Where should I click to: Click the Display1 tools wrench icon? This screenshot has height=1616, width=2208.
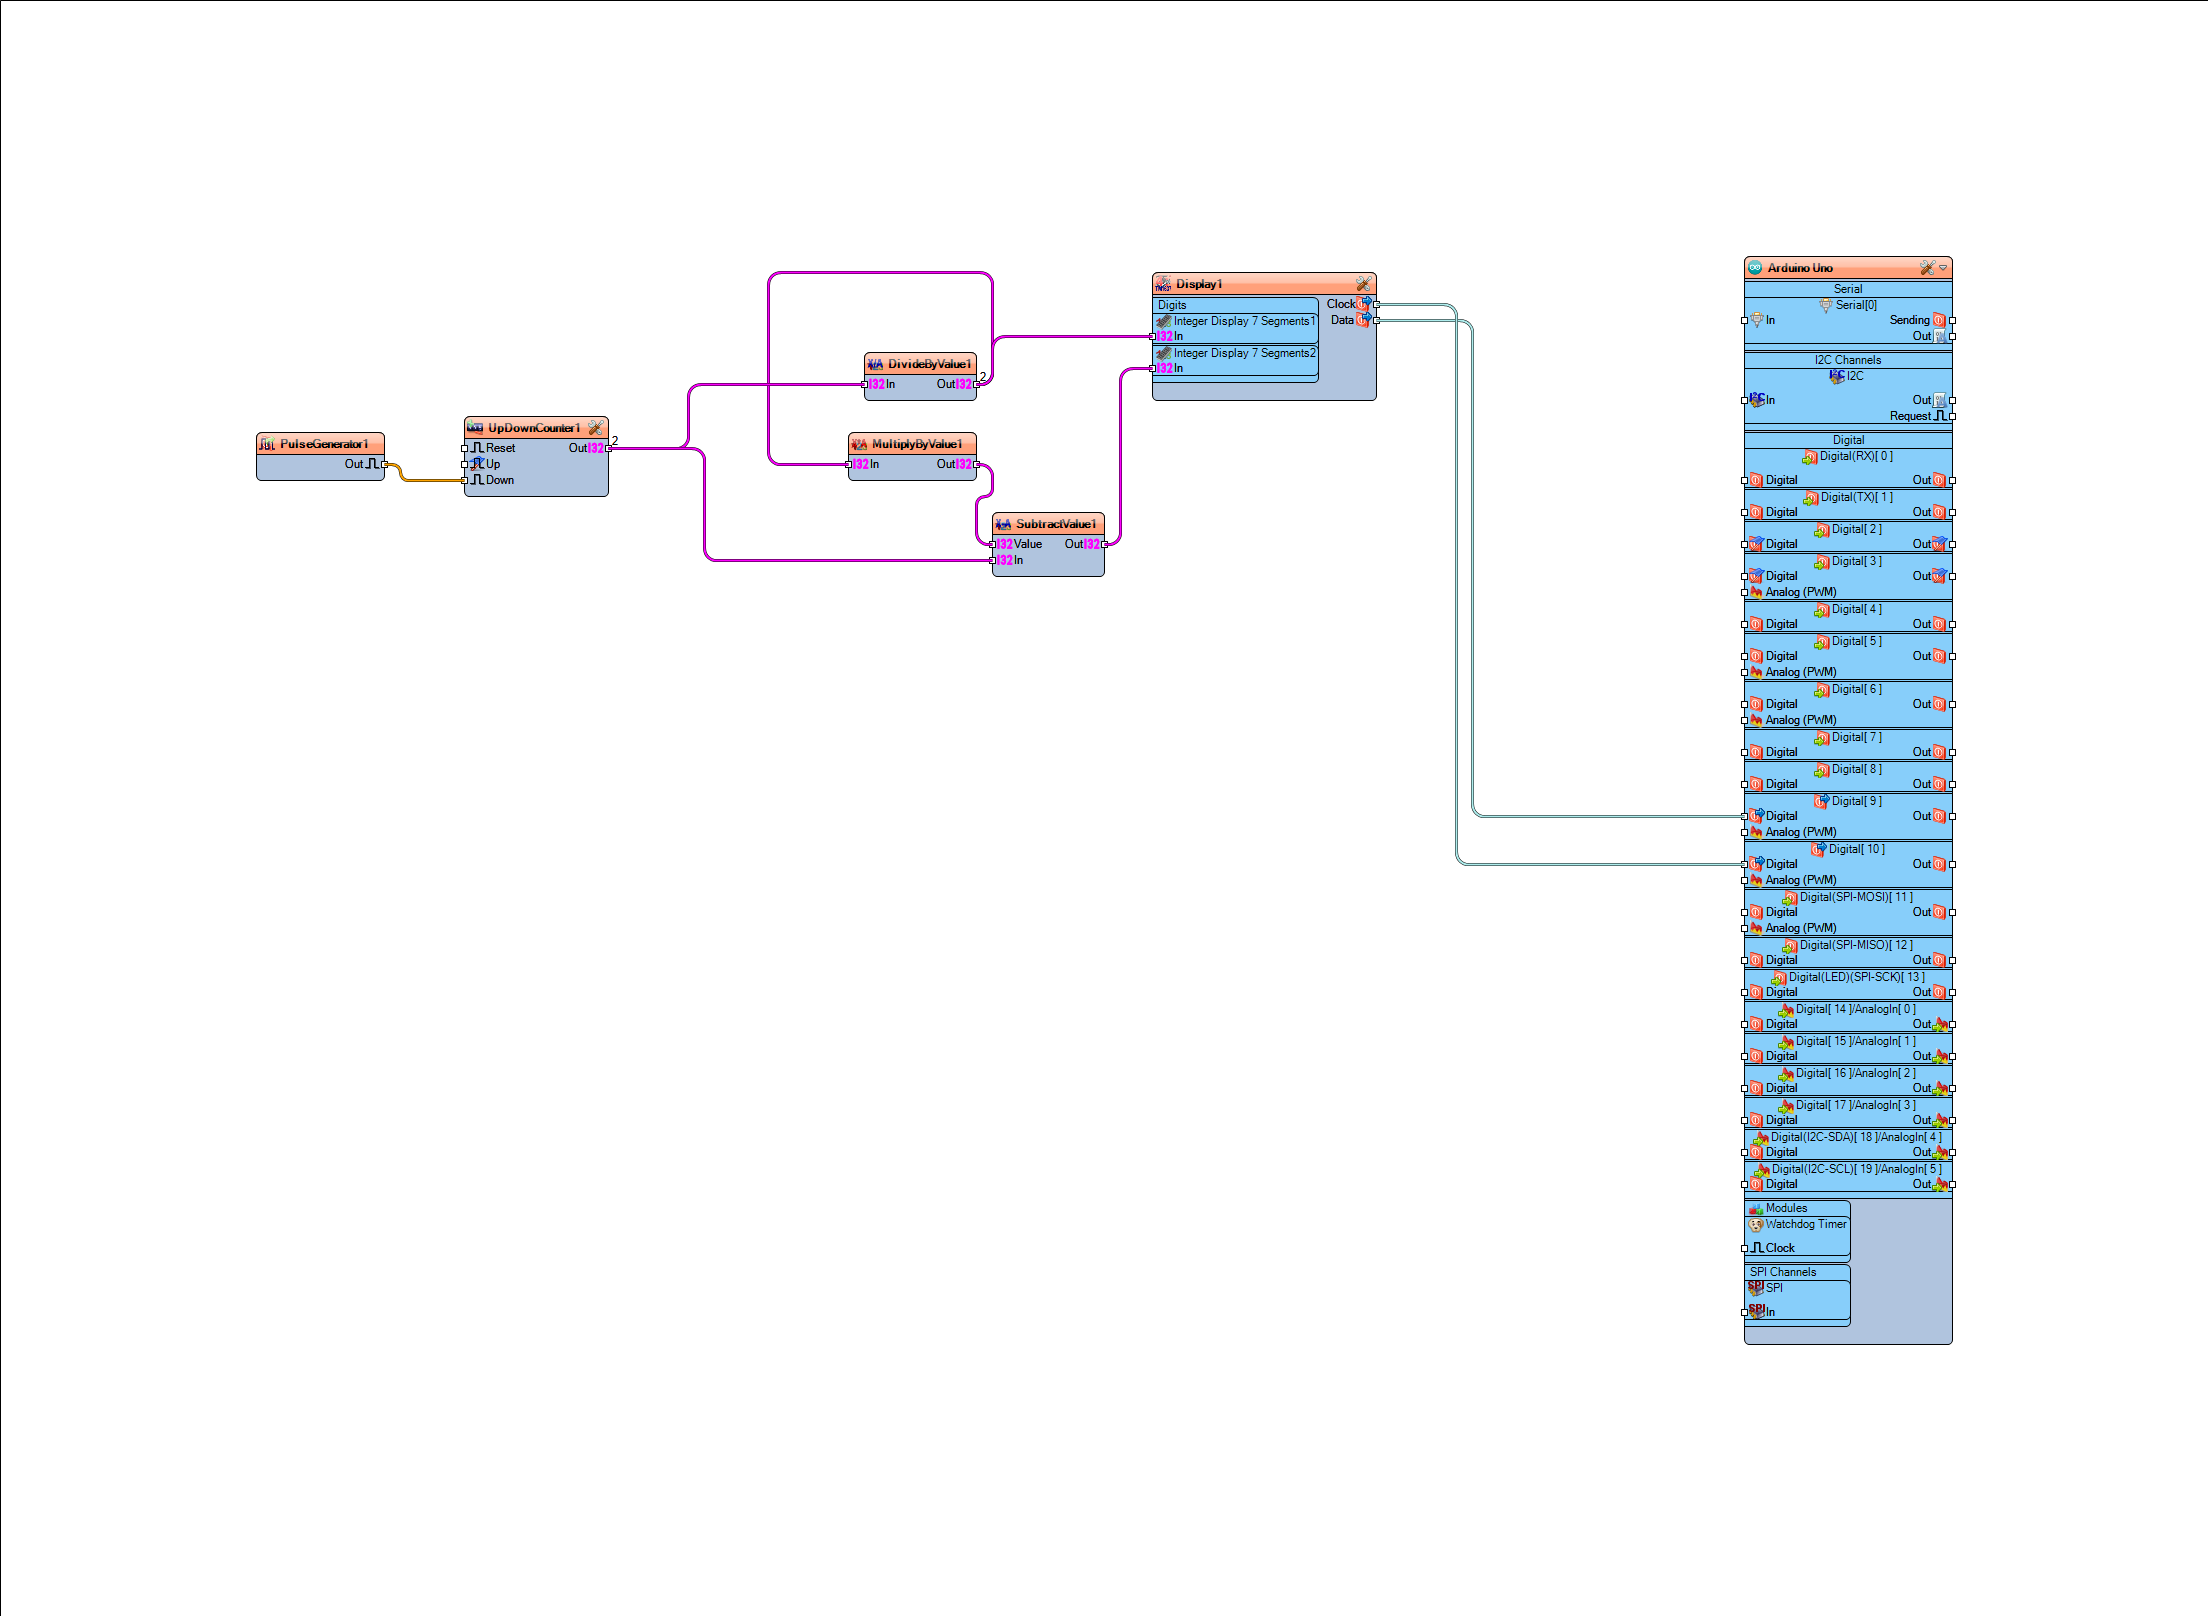tap(1362, 284)
